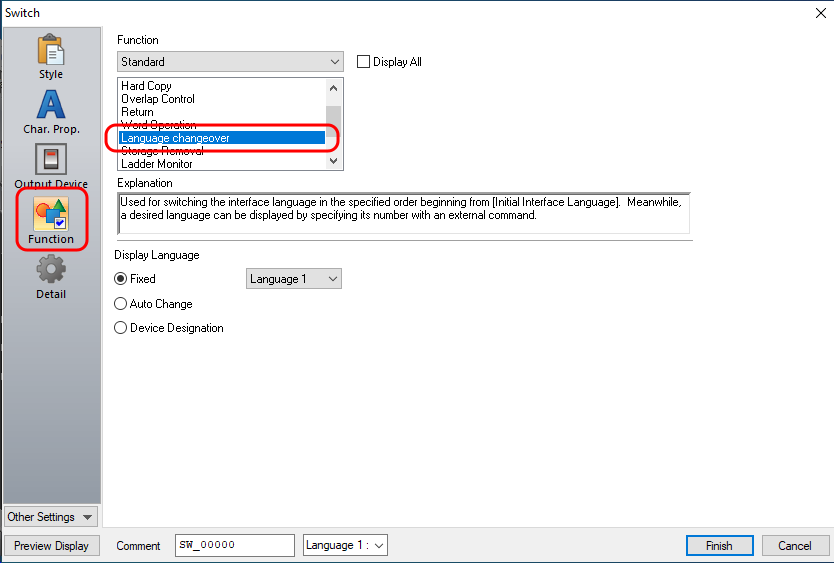Expand the comment Language 1 dropdown

coord(345,545)
